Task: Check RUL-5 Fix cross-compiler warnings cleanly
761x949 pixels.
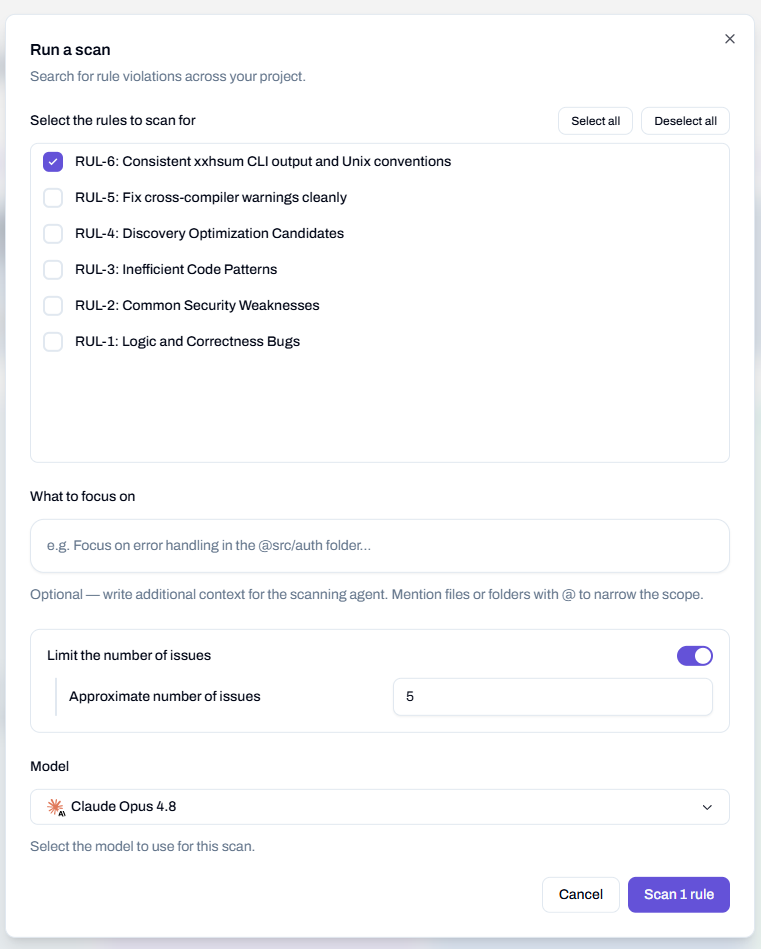Action: click(53, 198)
